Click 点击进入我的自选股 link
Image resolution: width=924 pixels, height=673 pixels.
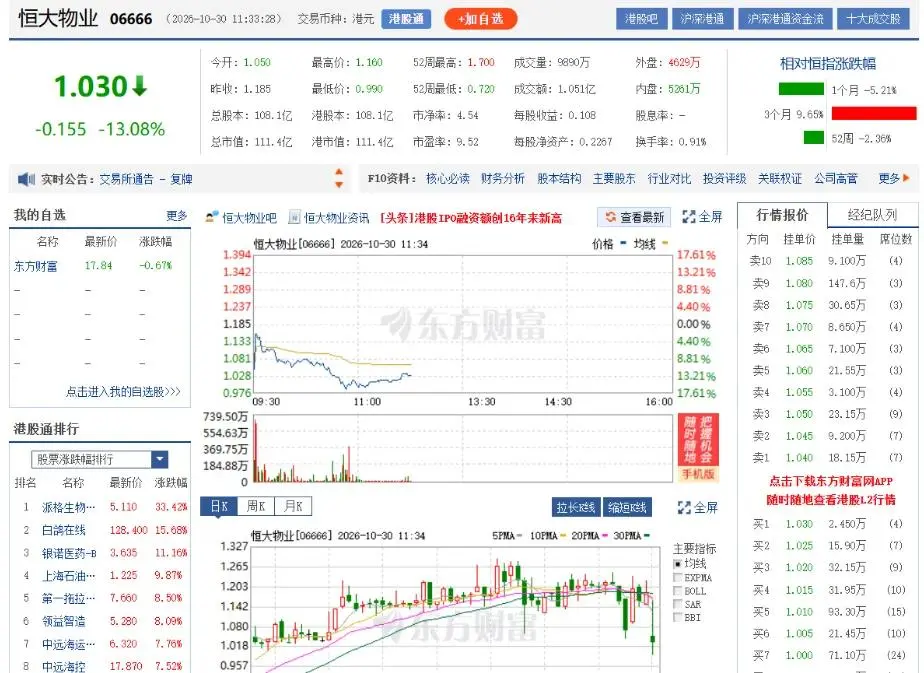pos(123,391)
